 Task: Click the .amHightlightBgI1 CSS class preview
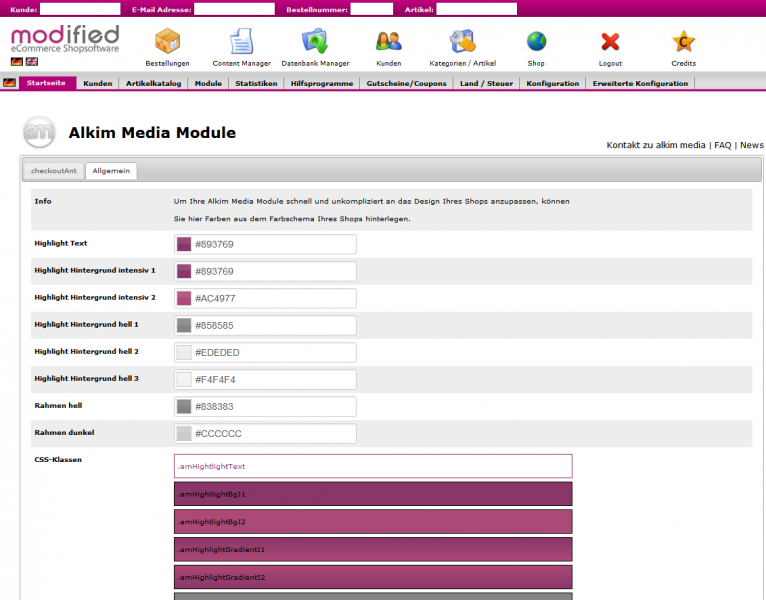coord(373,494)
